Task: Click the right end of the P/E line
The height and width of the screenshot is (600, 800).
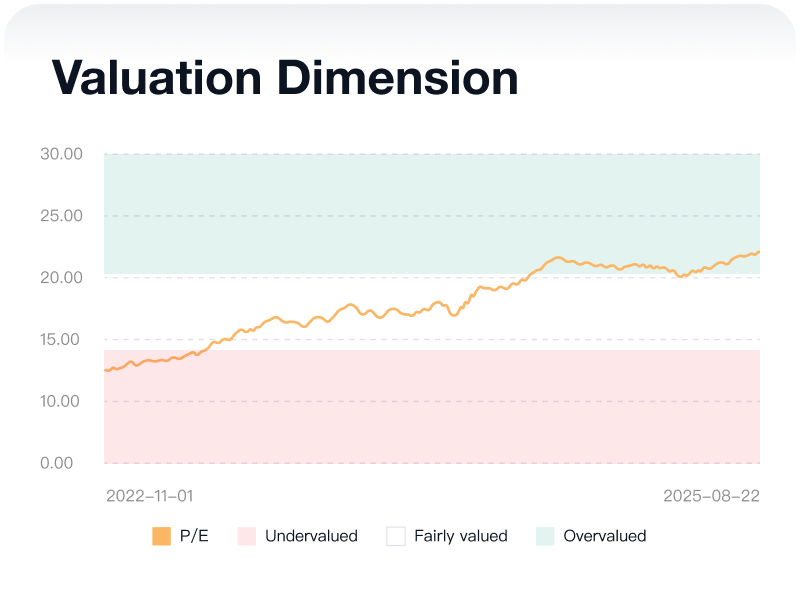Action: coord(758,252)
